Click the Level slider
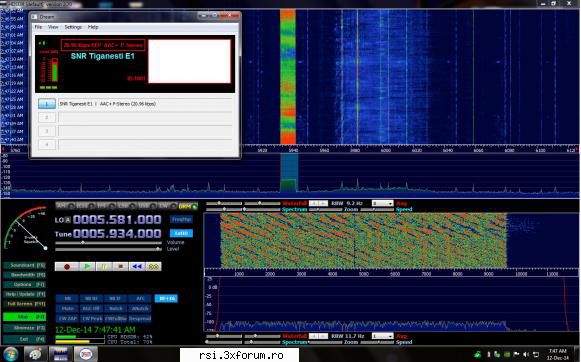The height and width of the screenshot is (362, 581). point(109,249)
